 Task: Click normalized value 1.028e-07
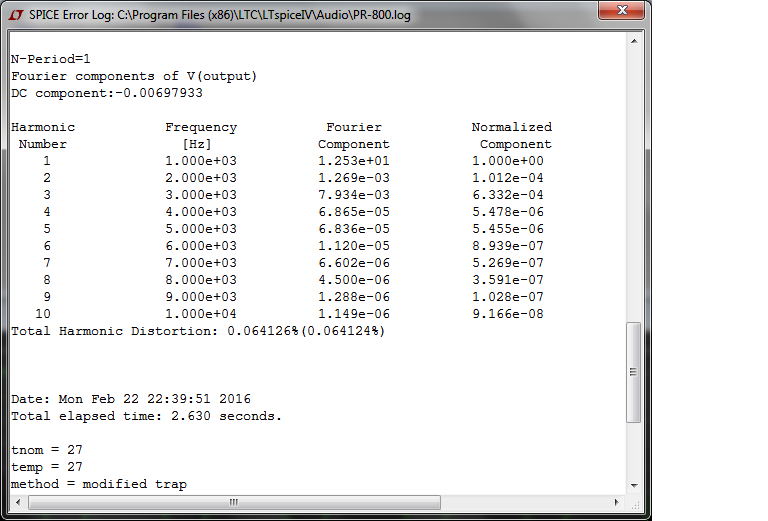click(507, 297)
